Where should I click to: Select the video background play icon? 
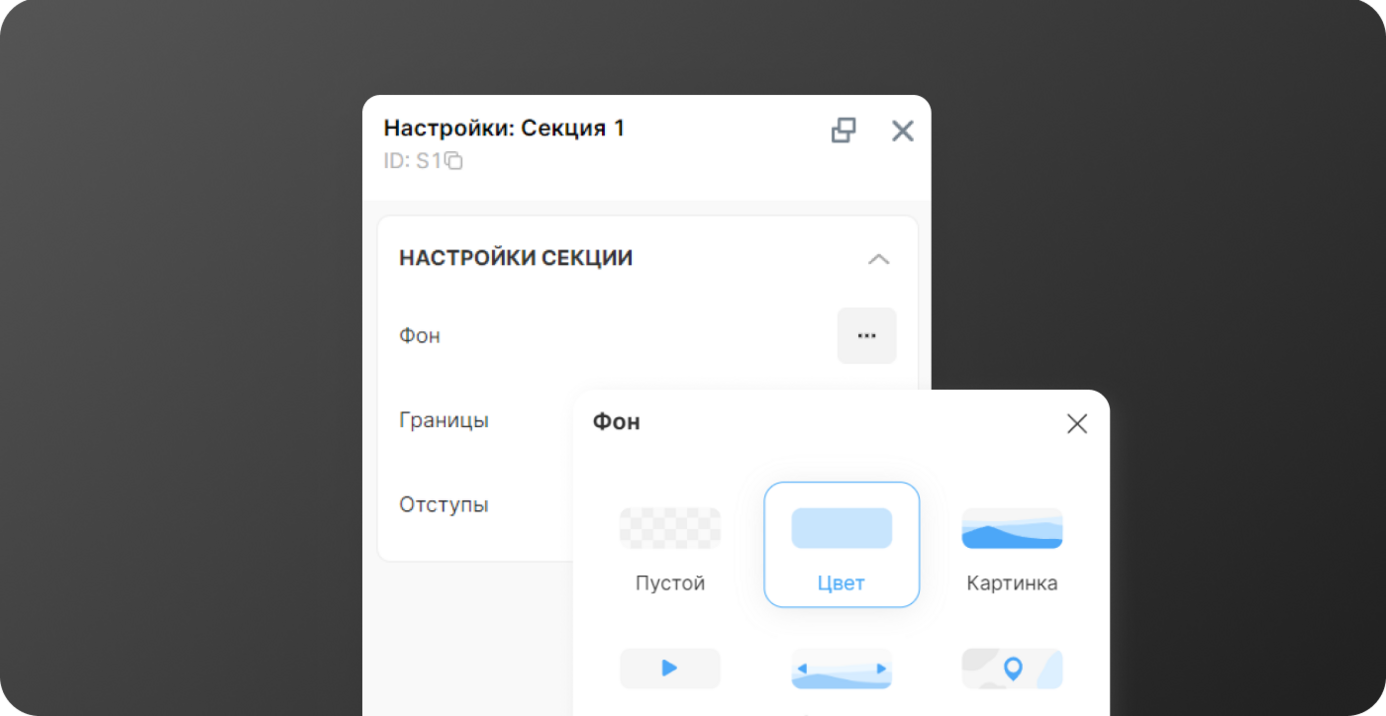pos(670,668)
